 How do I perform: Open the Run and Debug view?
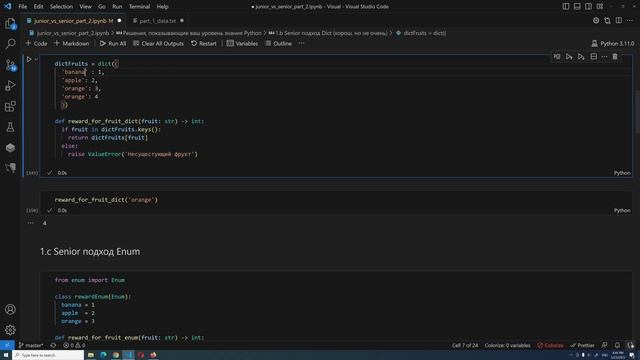coord(10,85)
